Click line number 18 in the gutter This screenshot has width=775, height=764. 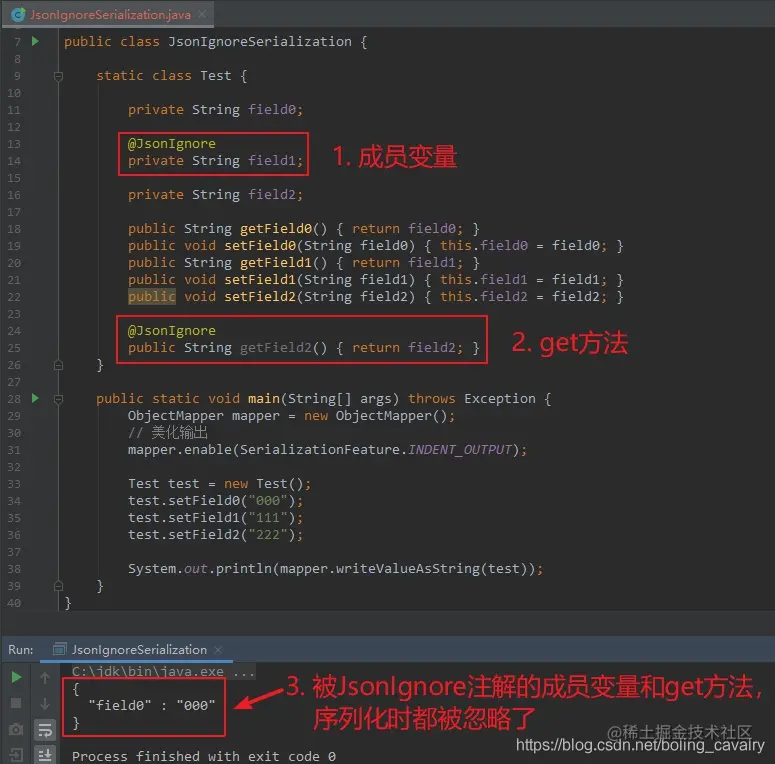click(x=14, y=229)
